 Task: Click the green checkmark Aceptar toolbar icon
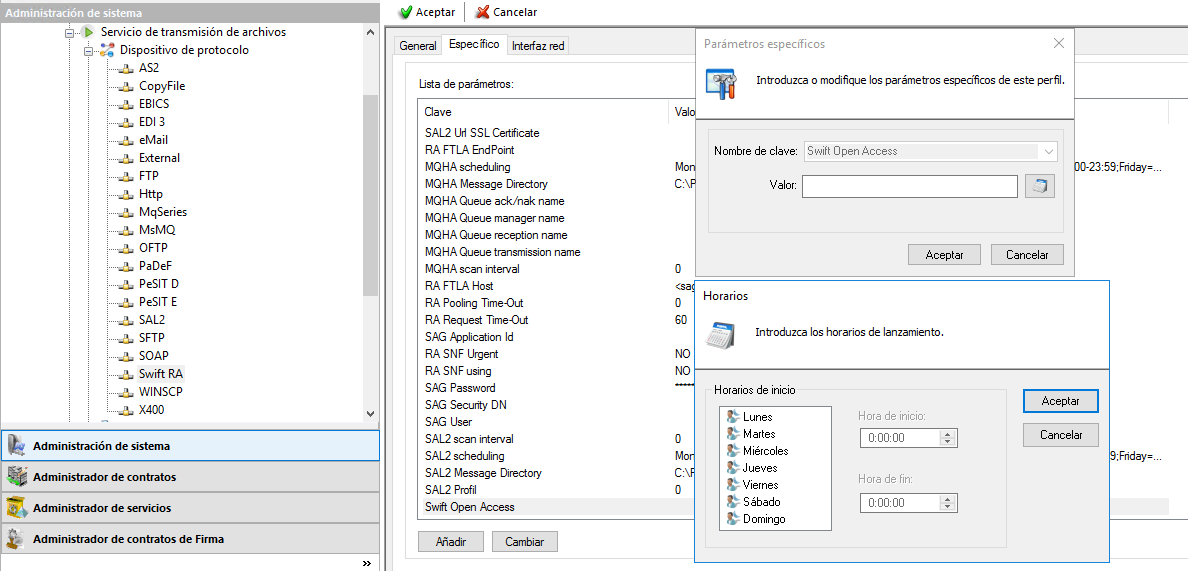405,12
